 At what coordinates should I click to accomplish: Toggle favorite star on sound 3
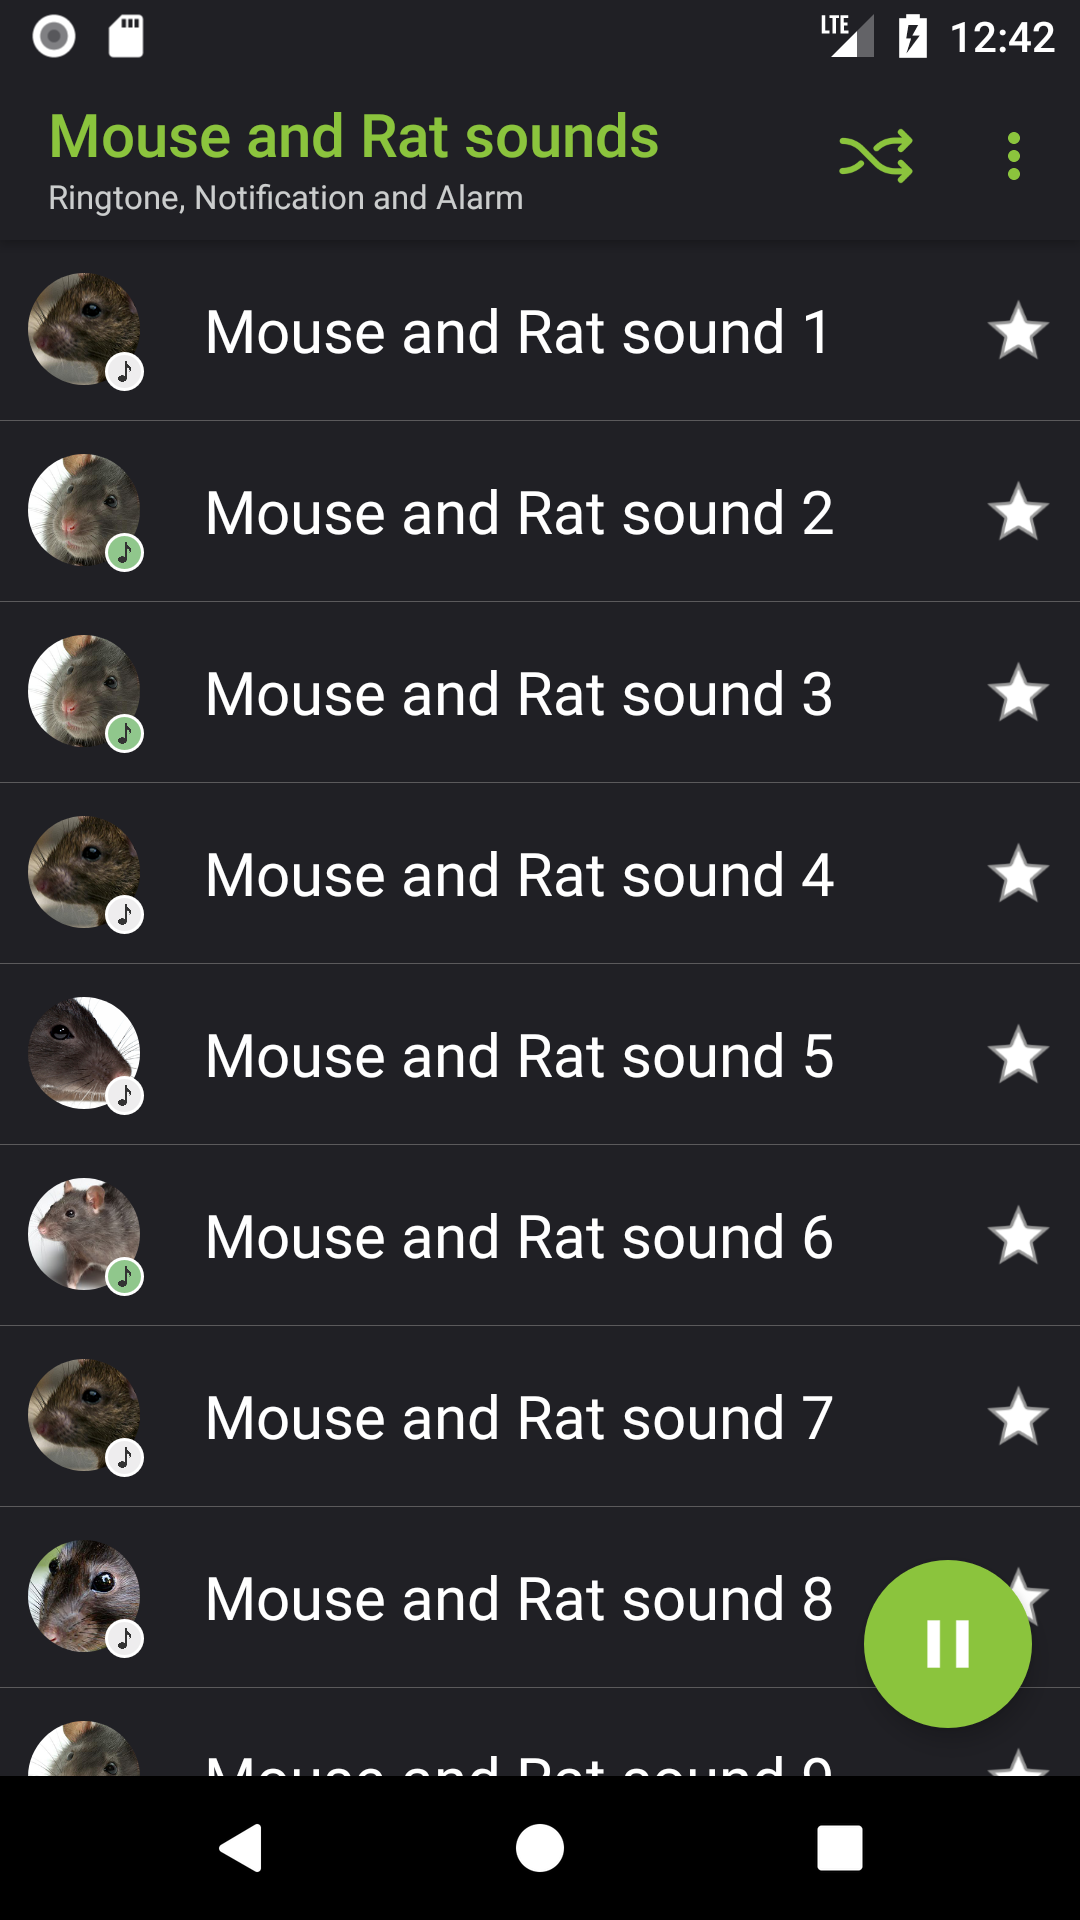click(1018, 693)
